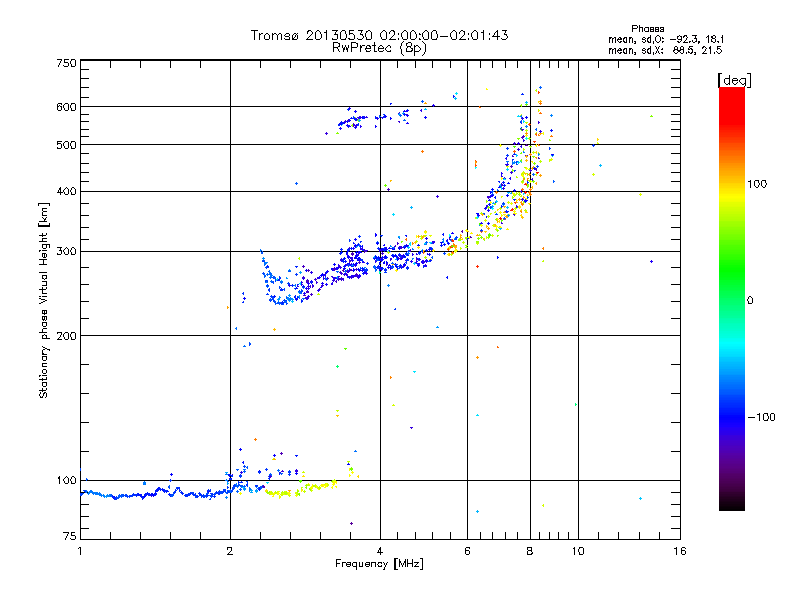Click the '-100' label beside the color bar
Viewport: 800px width, 600px height.
(762, 417)
